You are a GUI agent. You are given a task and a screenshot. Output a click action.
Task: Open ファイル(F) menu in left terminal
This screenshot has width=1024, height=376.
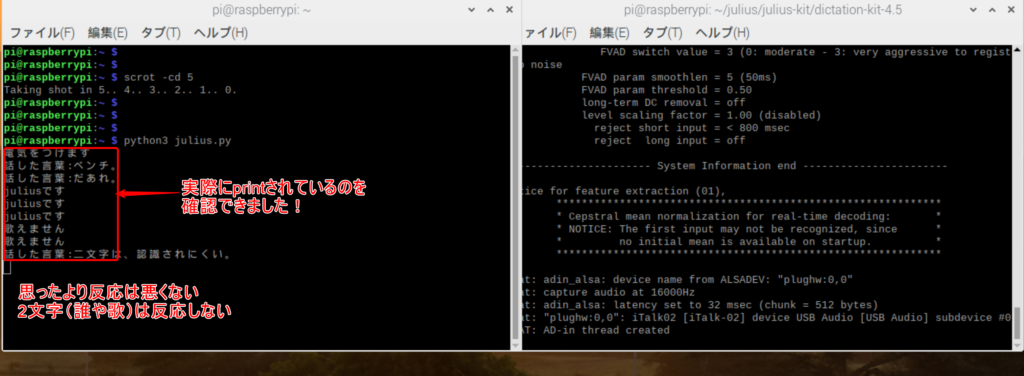click(42, 33)
